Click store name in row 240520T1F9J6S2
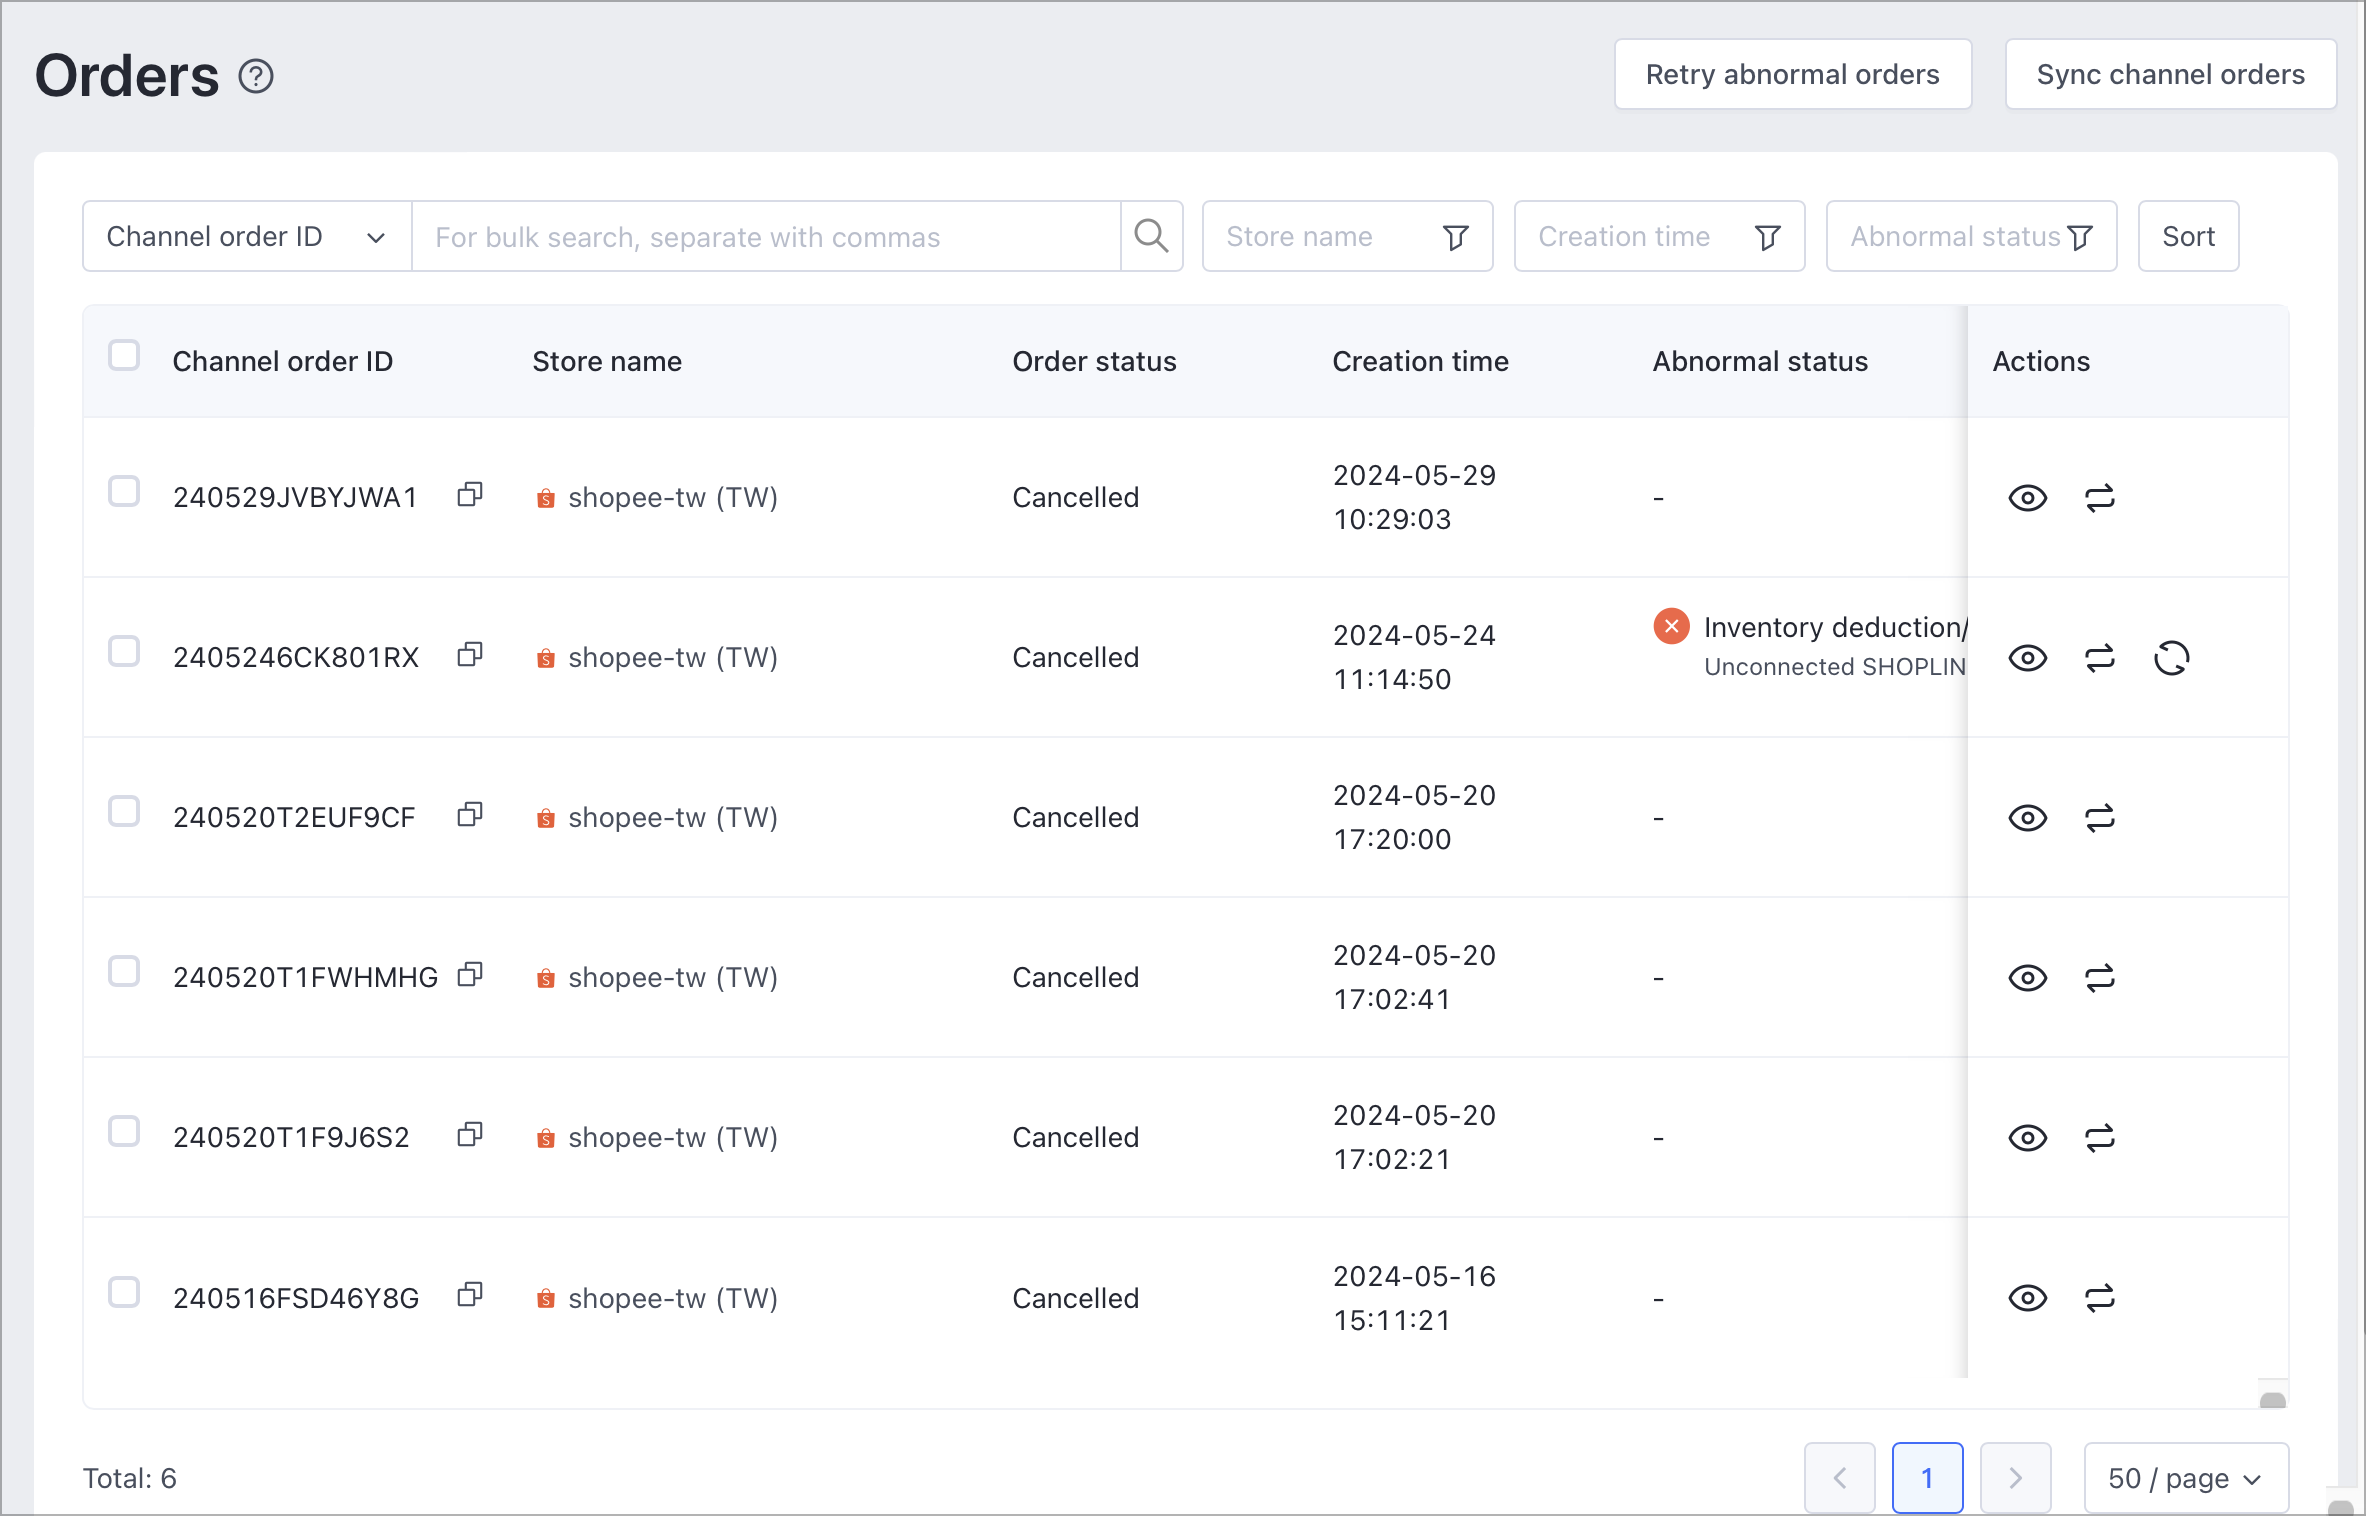Screen dimensions: 2366x1516 tap(673, 1137)
